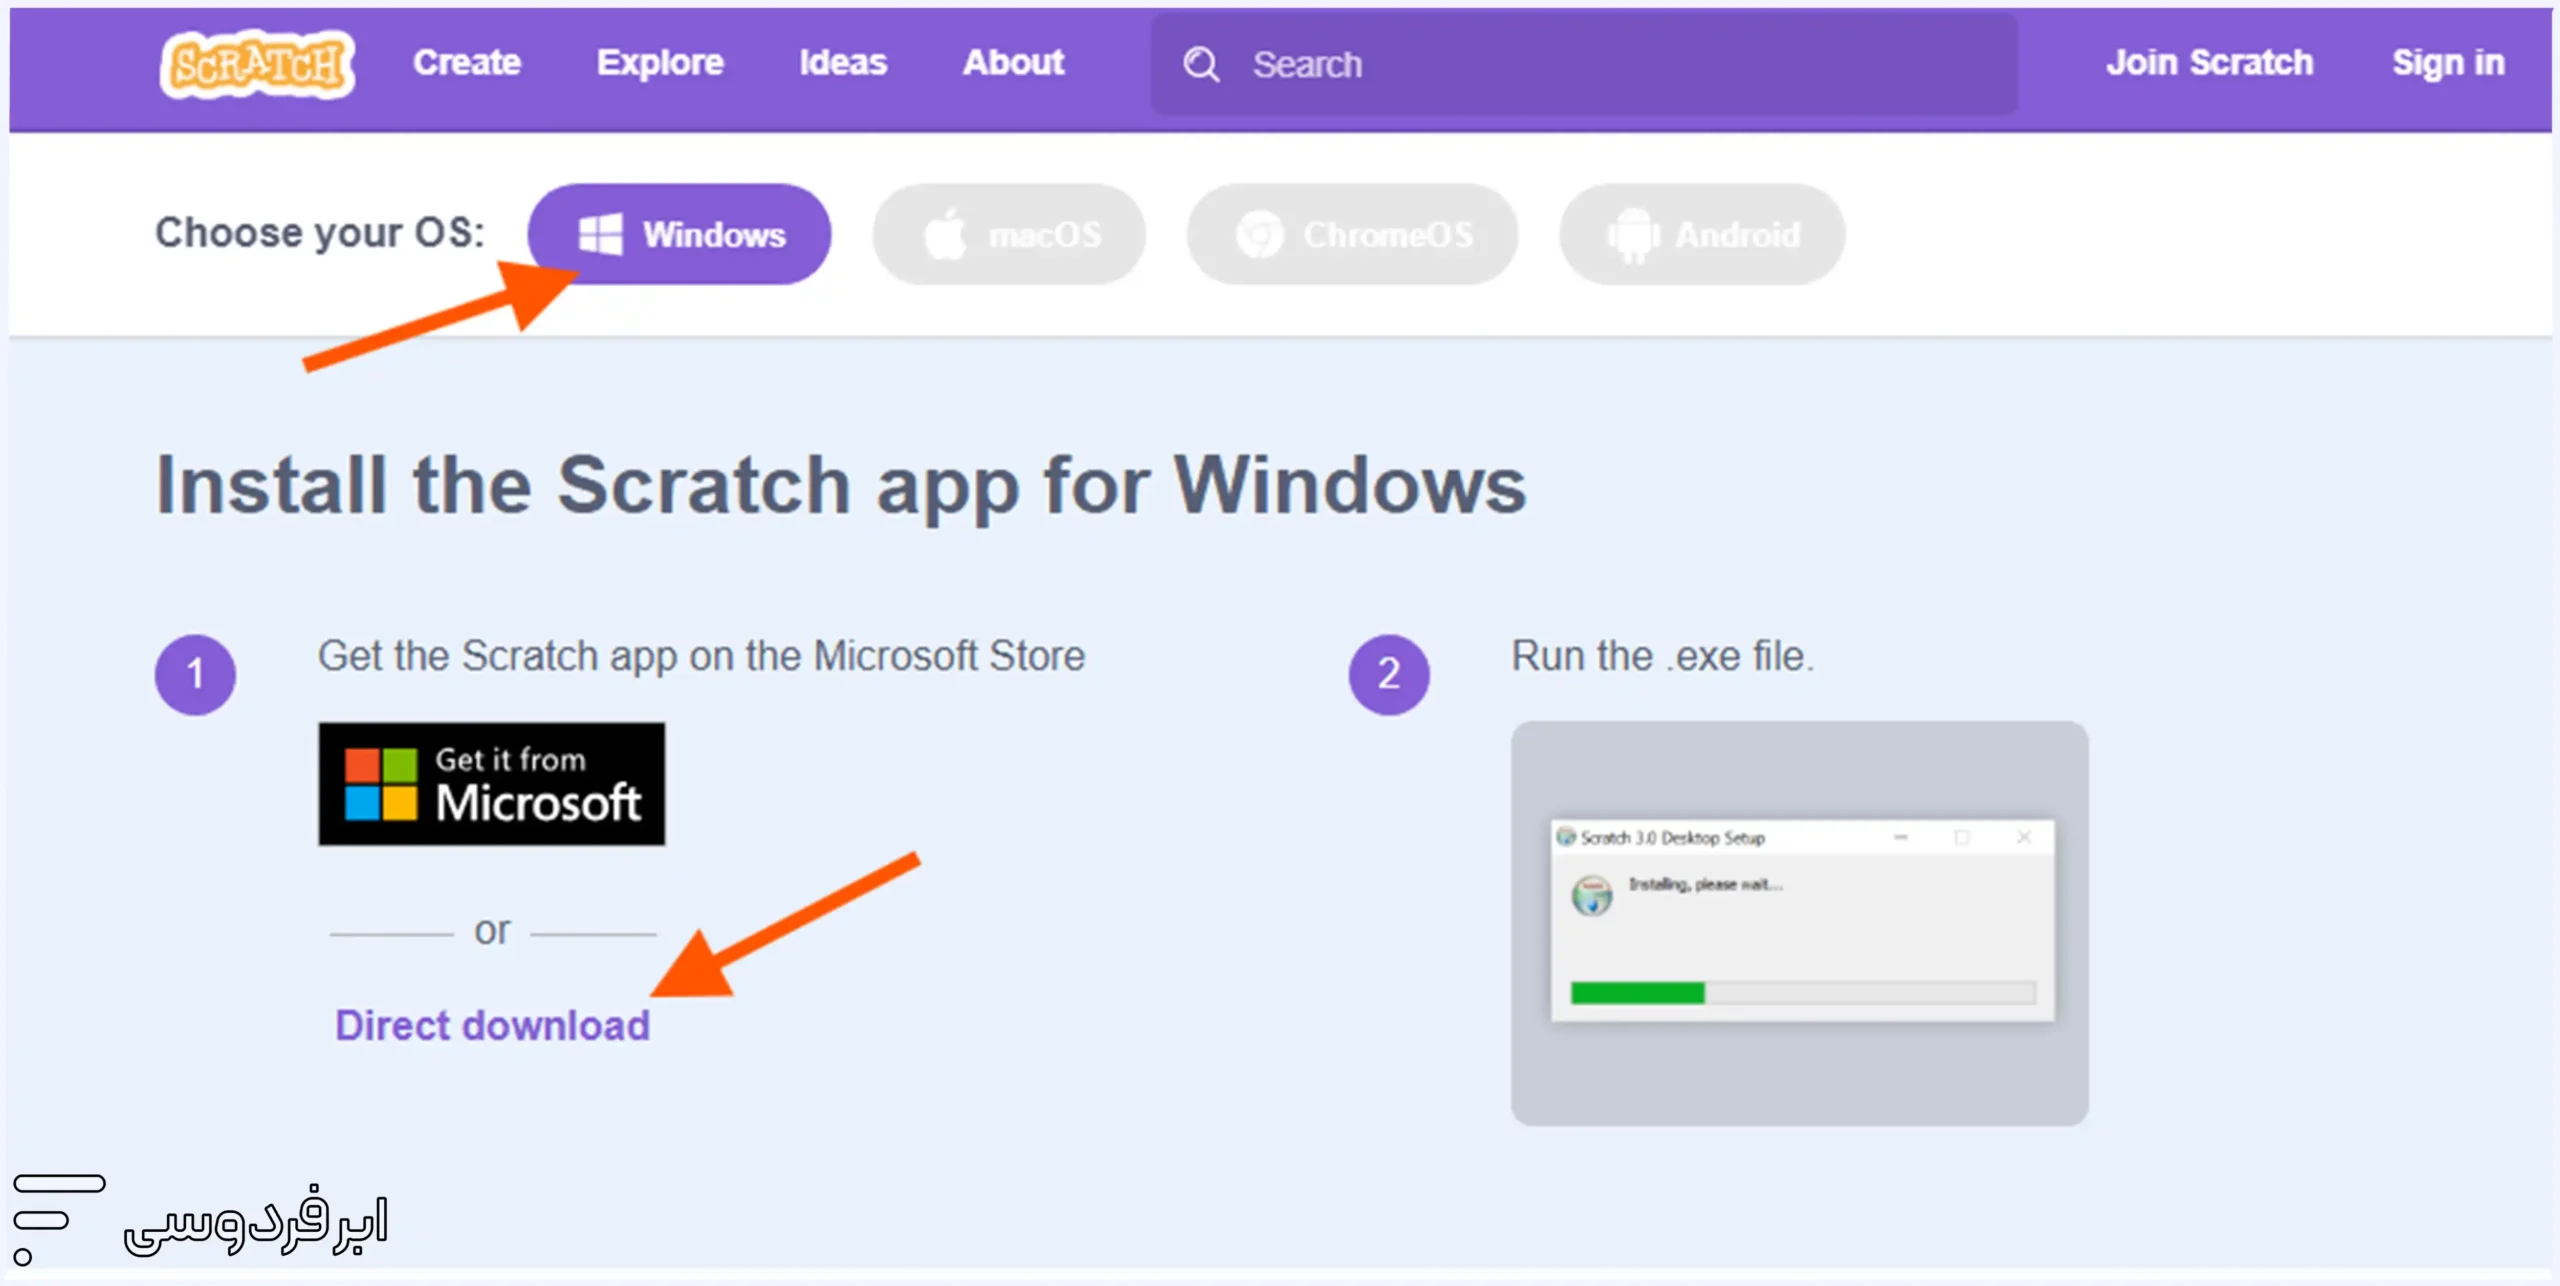Click the Scratch logo in header
Screen dimensions: 2560x1286
[x=257, y=65]
